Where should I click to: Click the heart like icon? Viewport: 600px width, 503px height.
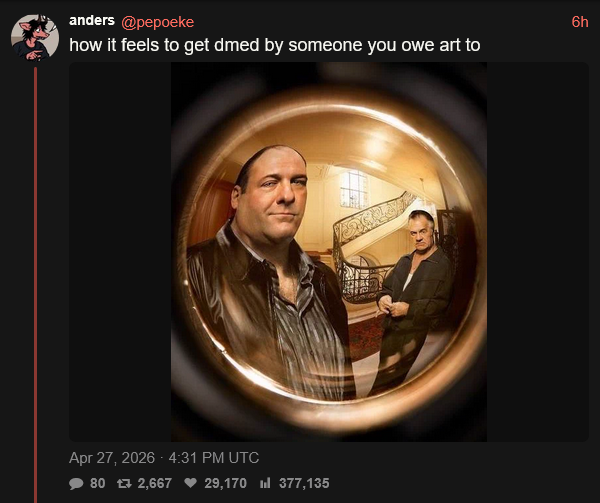tap(190, 483)
